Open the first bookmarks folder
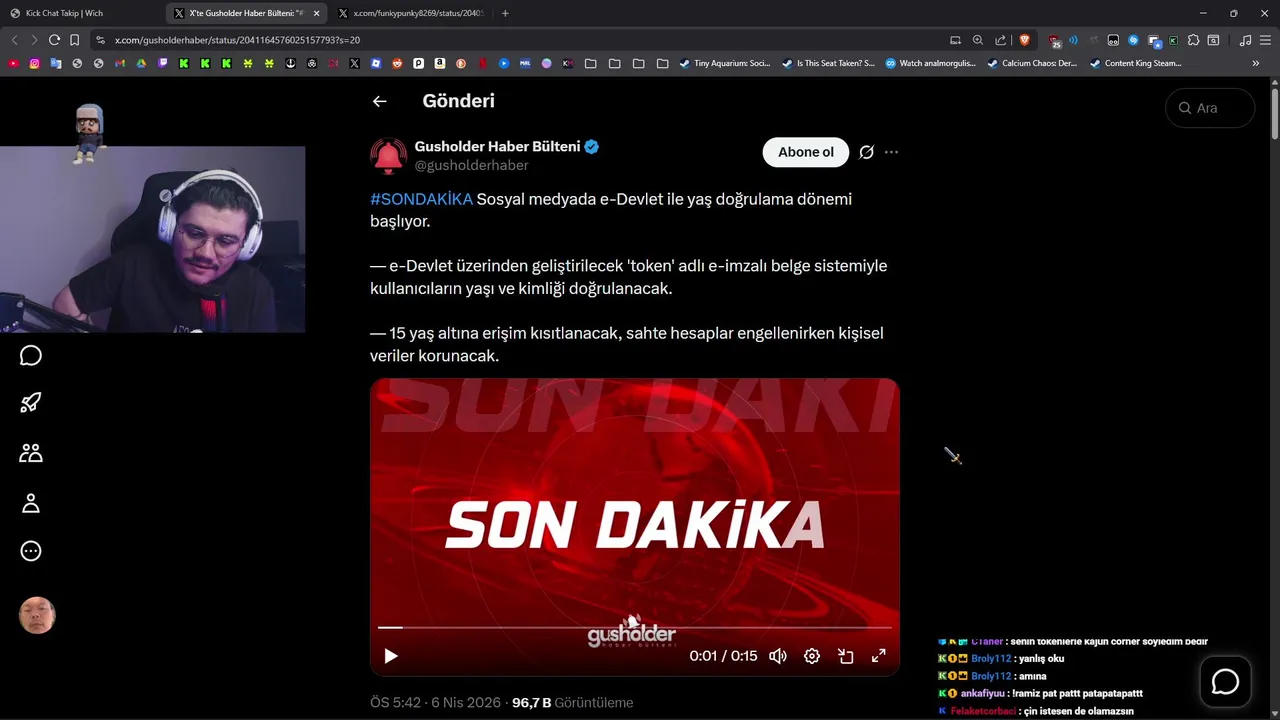The height and width of the screenshot is (720, 1280). click(x=591, y=63)
